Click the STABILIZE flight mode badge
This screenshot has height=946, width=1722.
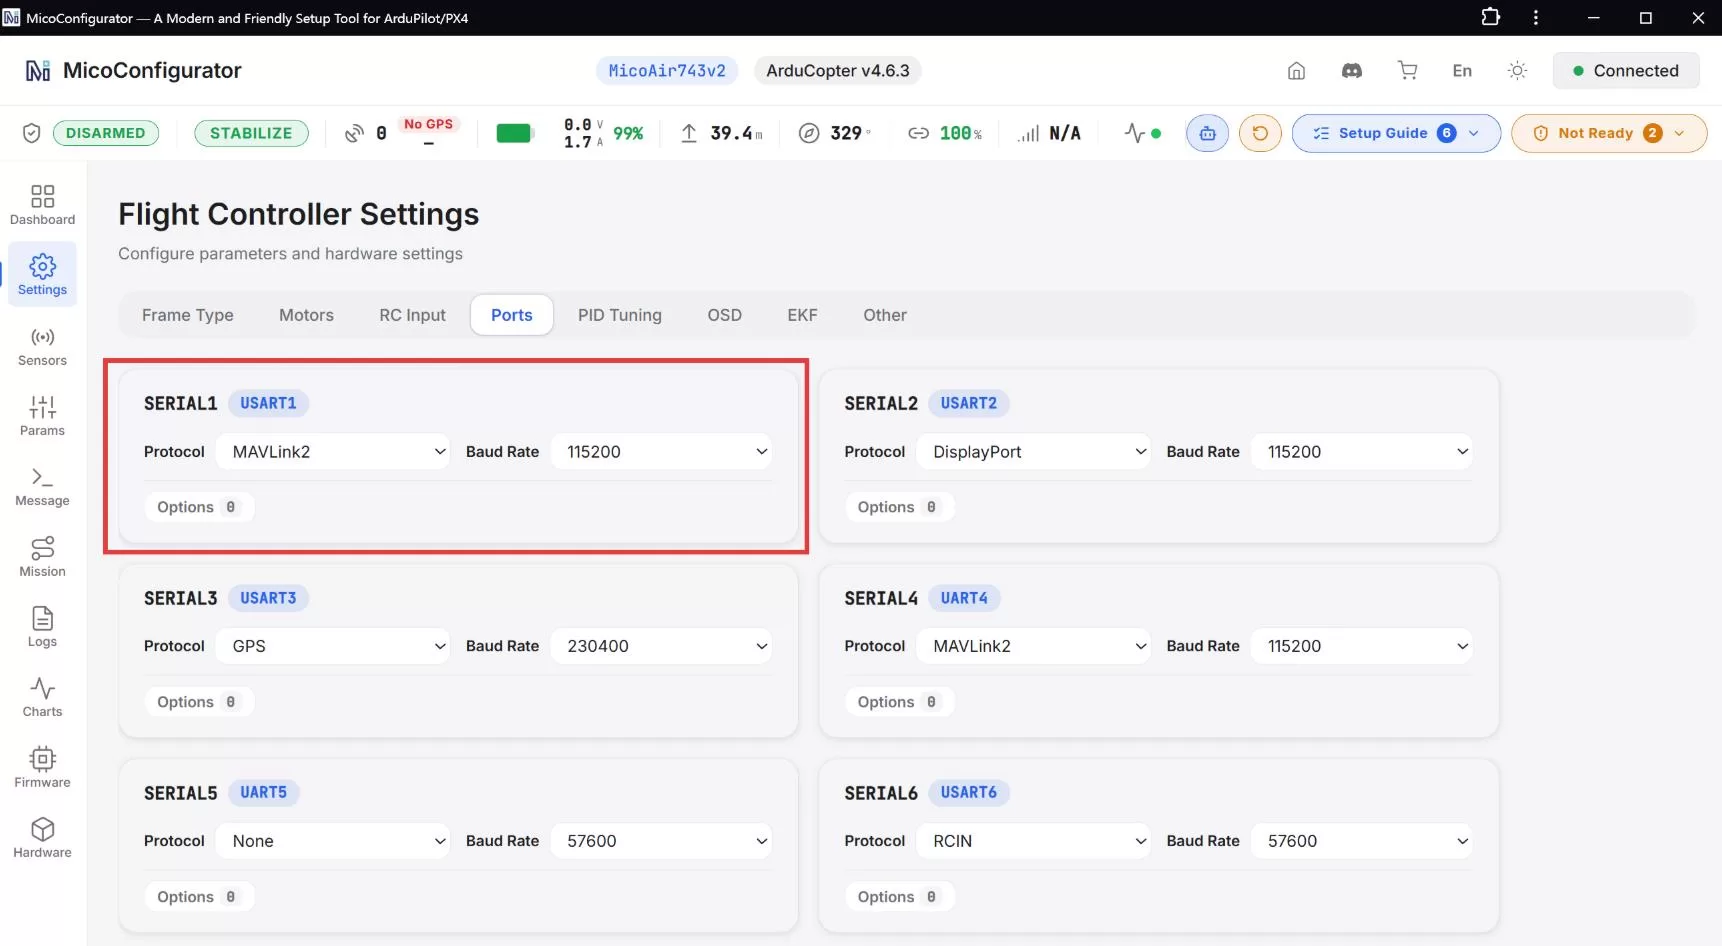(251, 133)
